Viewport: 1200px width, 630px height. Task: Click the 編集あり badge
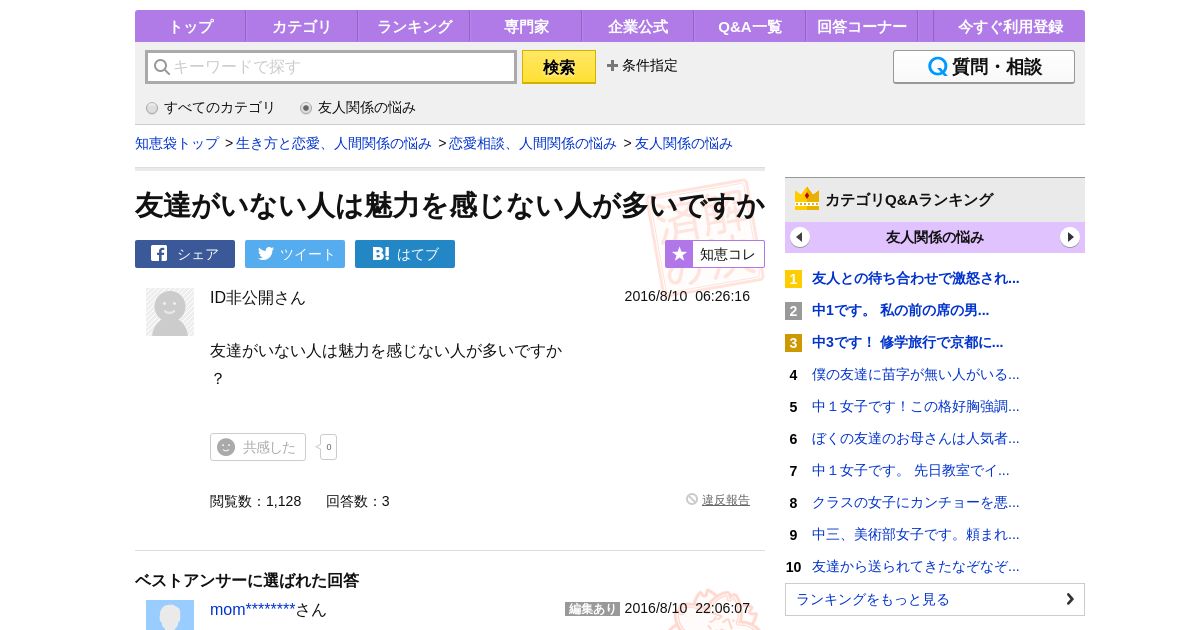(592, 609)
